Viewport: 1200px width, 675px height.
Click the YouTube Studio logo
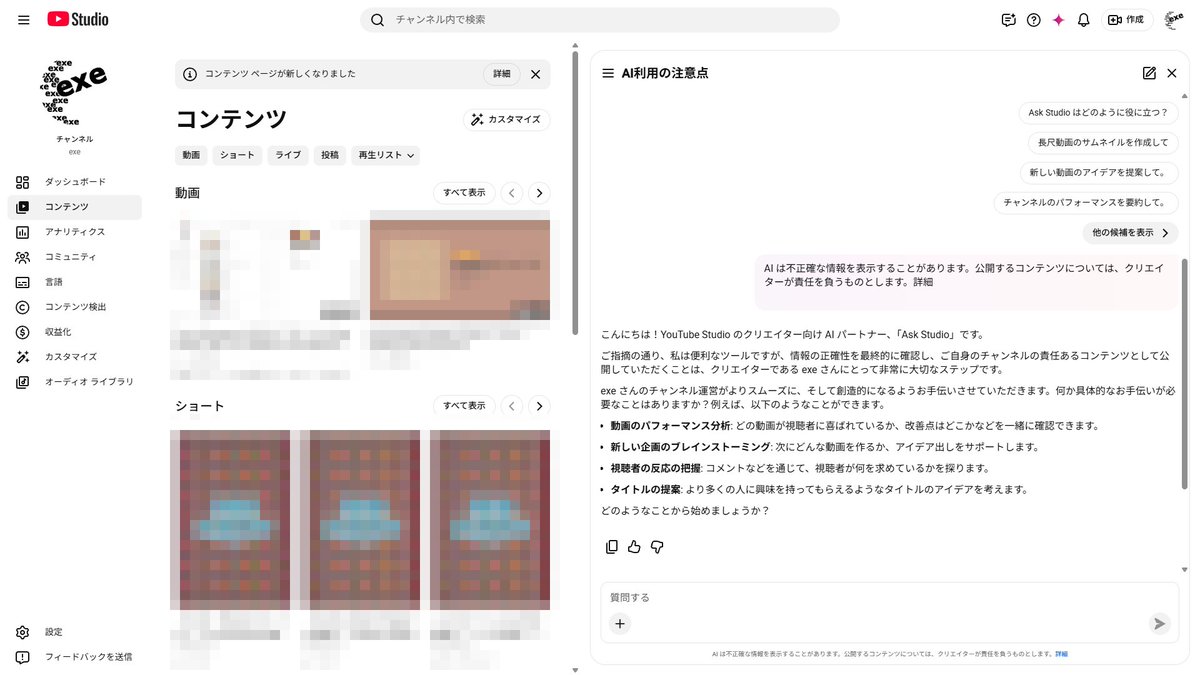(x=78, y=19)
